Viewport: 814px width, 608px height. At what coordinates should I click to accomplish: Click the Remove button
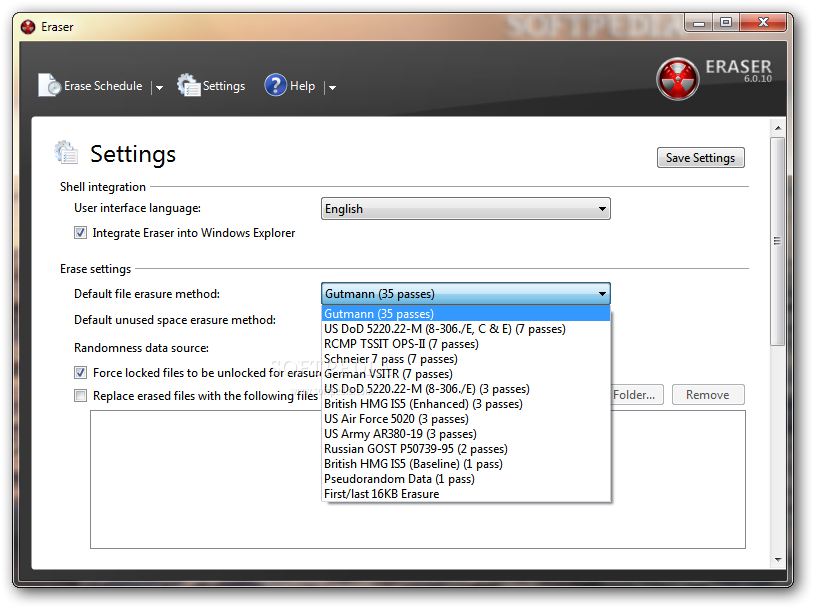[x=708, y=395]
